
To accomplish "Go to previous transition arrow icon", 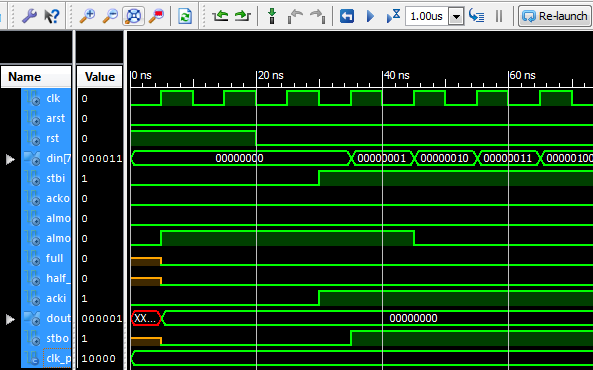I will [220, 16].
